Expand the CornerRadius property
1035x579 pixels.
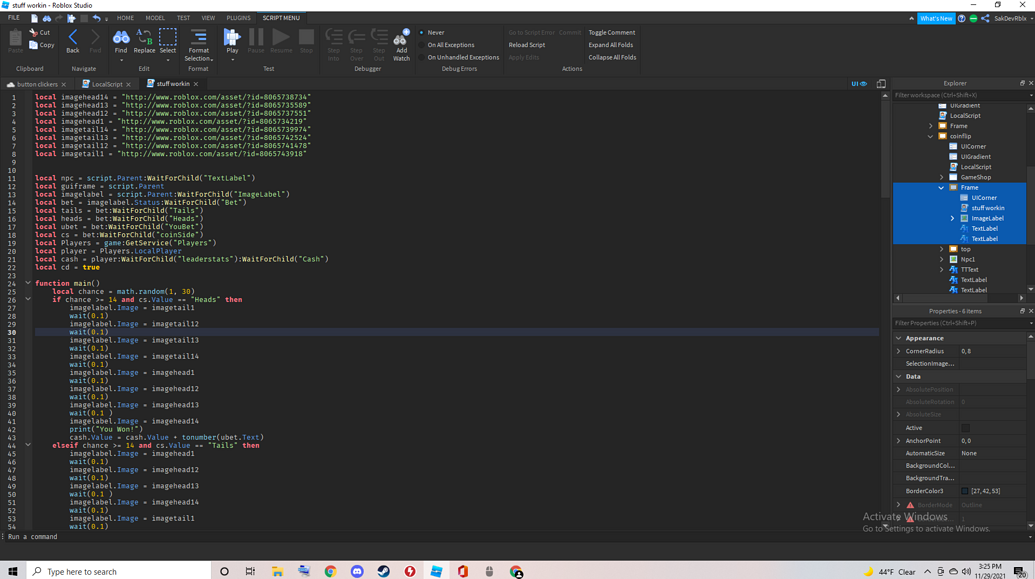coord(898,351)
